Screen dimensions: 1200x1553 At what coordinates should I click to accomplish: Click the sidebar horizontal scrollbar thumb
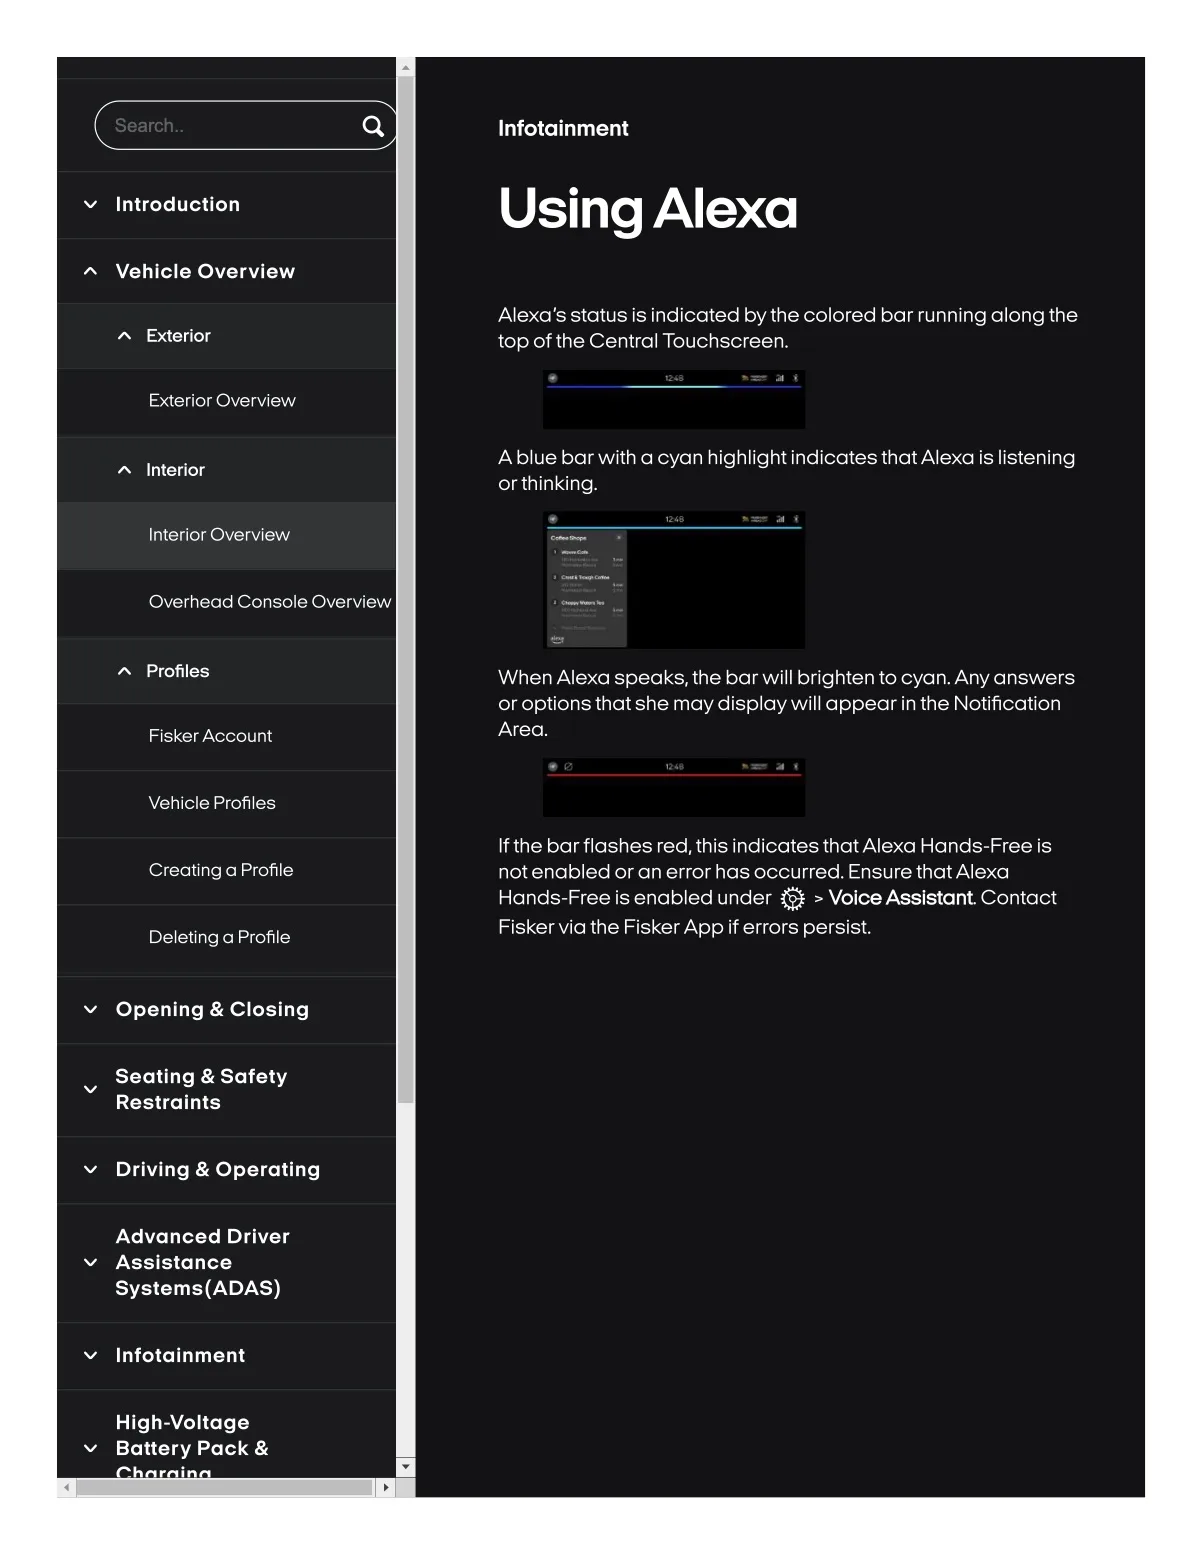(225, 1488)
